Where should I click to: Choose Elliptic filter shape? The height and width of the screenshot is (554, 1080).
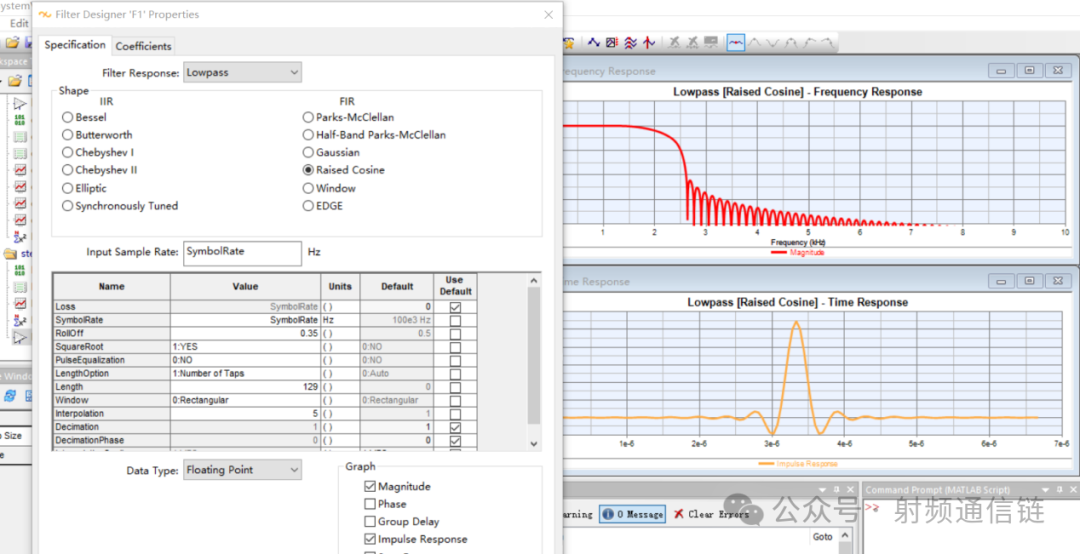[68, 188]
